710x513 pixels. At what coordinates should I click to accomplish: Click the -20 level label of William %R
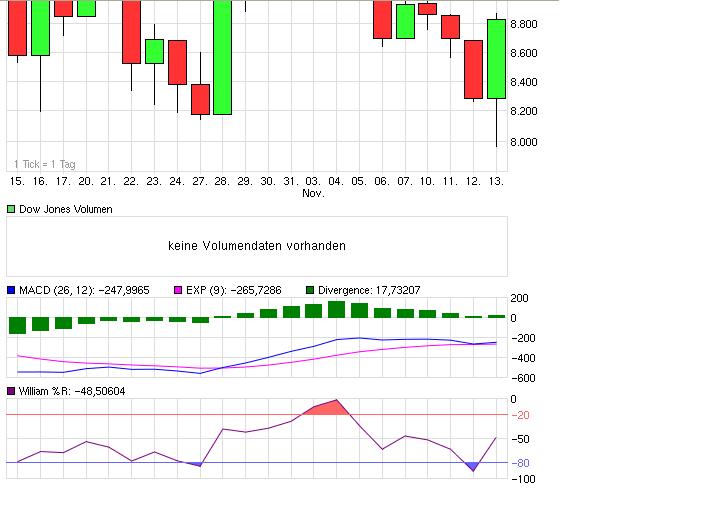click(520, 415)
